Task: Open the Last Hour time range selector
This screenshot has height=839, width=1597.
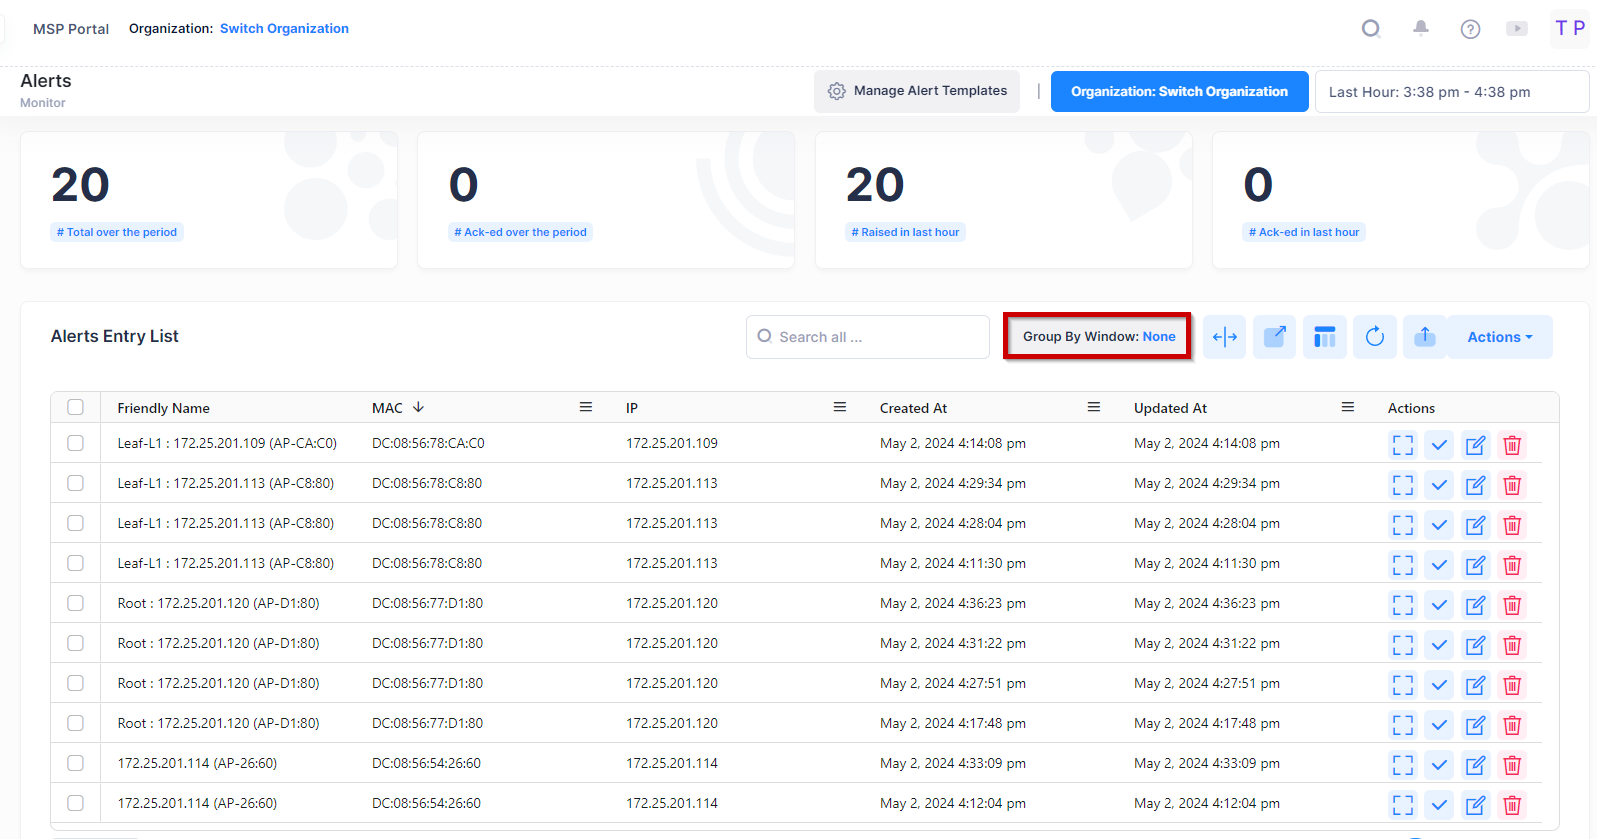Action: click(x=1451, y=92)
